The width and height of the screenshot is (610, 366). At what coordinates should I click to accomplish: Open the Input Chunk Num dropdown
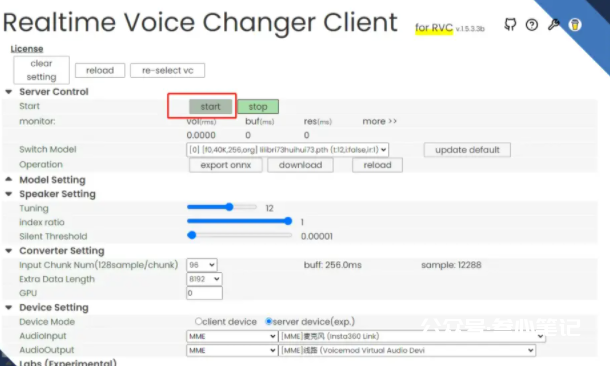[x=202, y=265]
